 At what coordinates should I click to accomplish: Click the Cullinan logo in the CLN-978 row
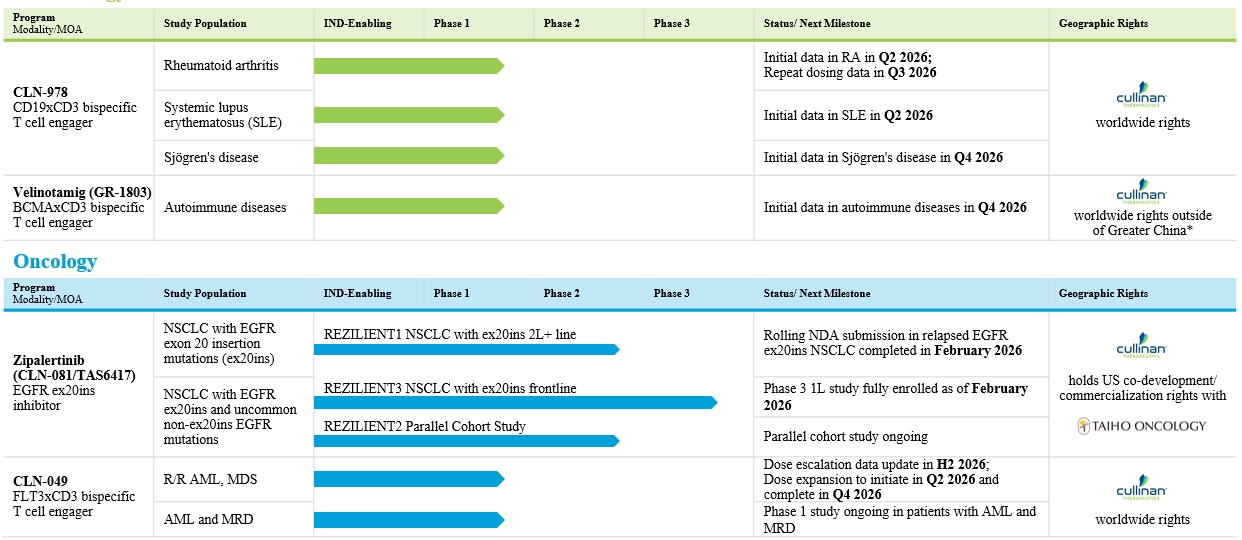pyautogui.click(x=1142, y=99)
